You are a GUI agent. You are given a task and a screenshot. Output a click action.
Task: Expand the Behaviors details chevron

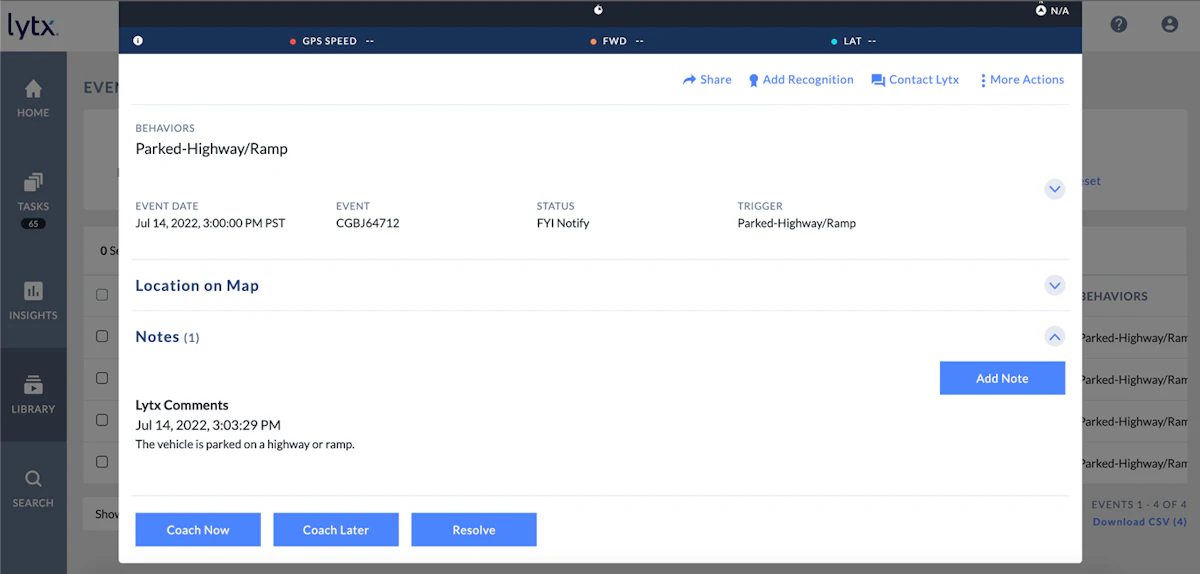(1054, 188)
